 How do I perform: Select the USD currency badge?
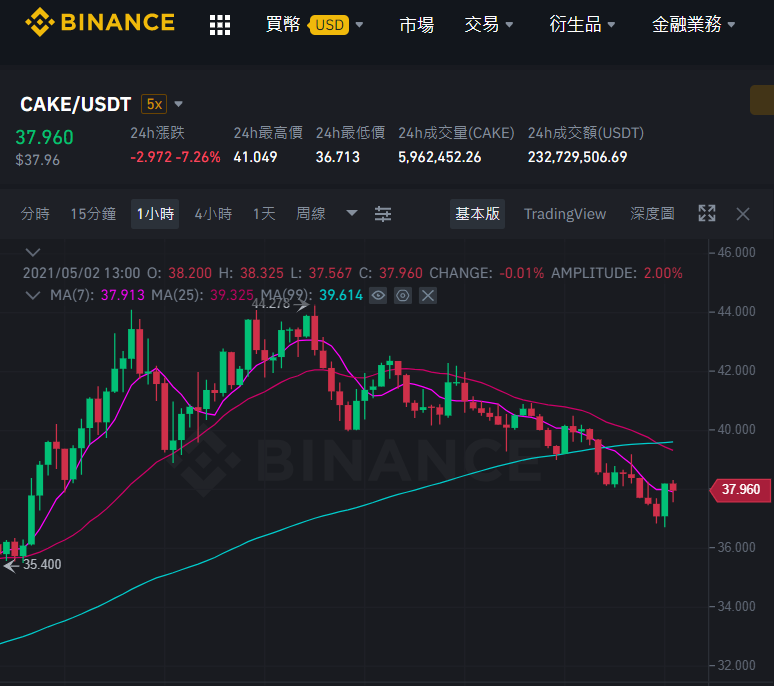tap(329, 25)
